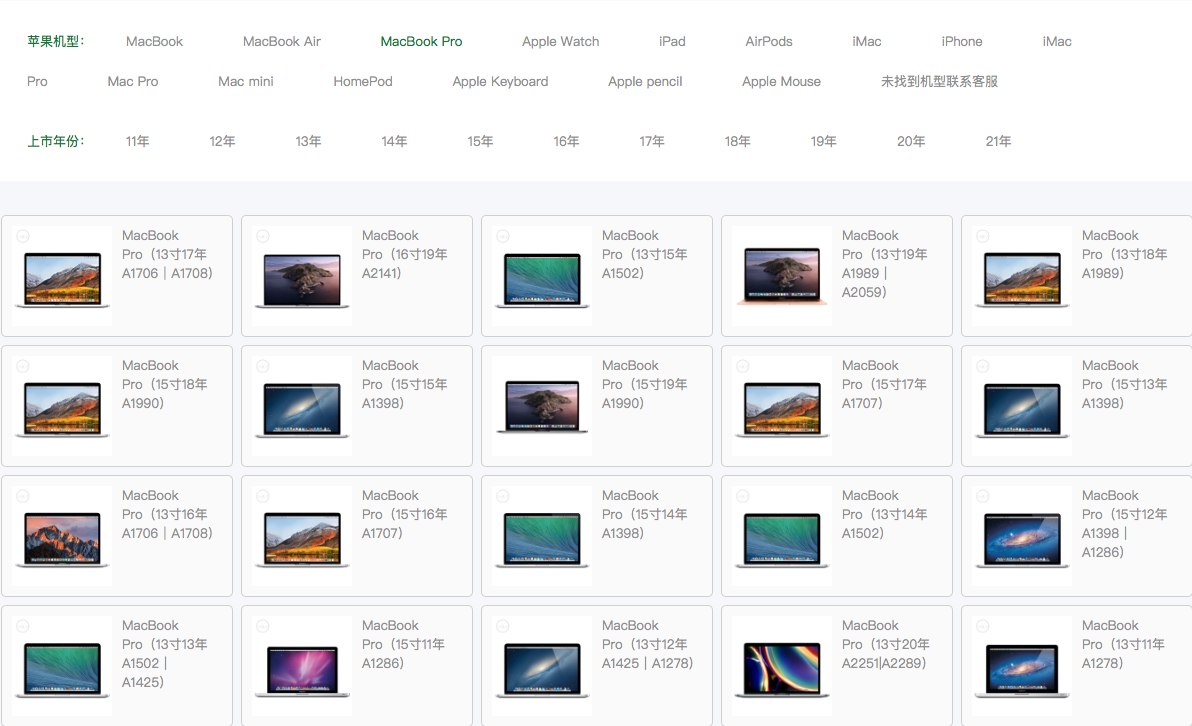The height and width of the screenshot is (726, 1192).
Task: Tick the radio circle on the 15寸12年 A1398 card
Action: [983, 496]
